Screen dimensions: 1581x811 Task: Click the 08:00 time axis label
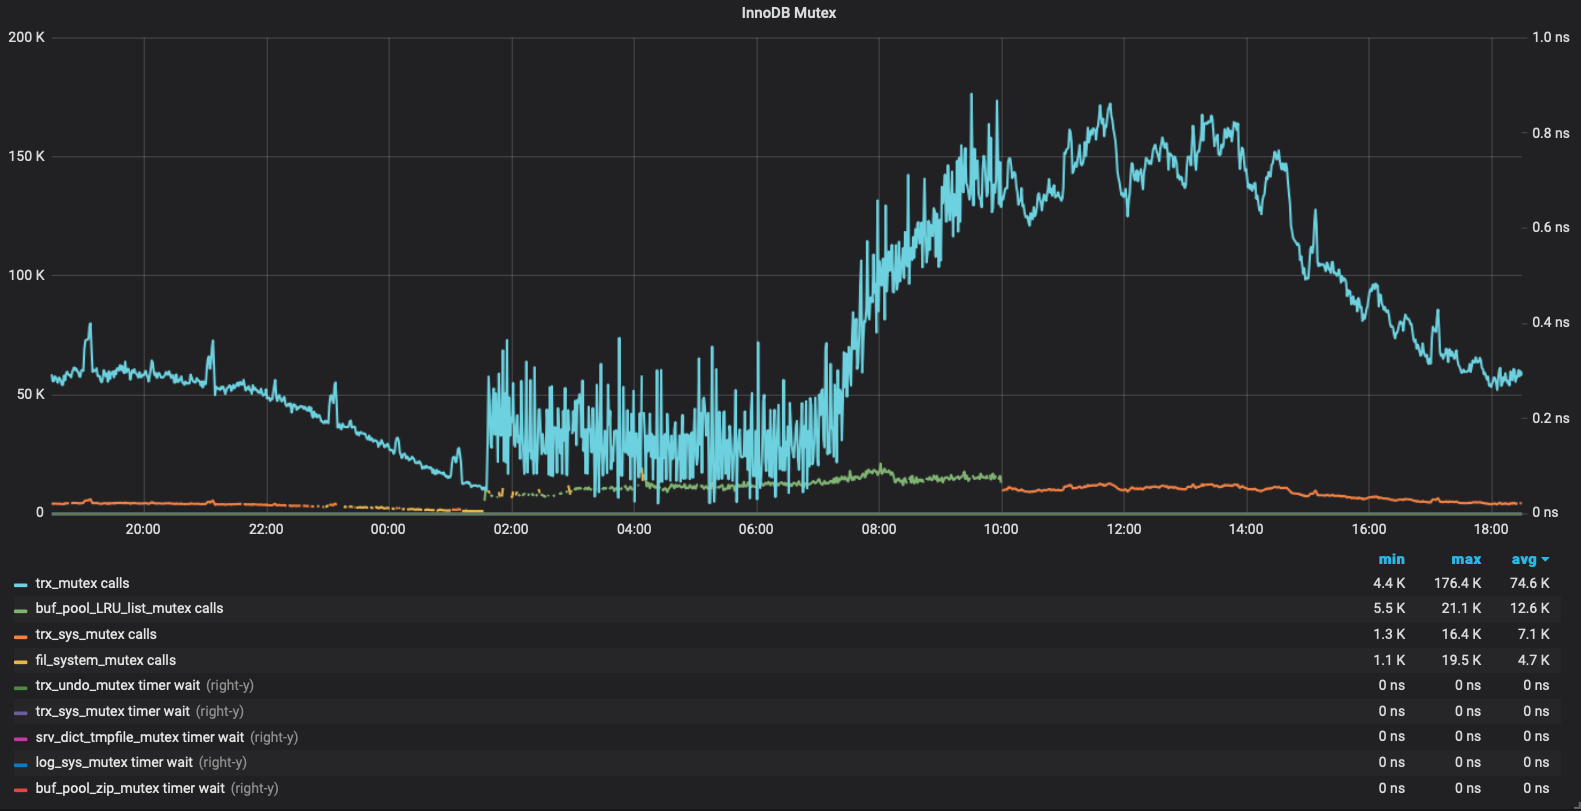point(879,529)
